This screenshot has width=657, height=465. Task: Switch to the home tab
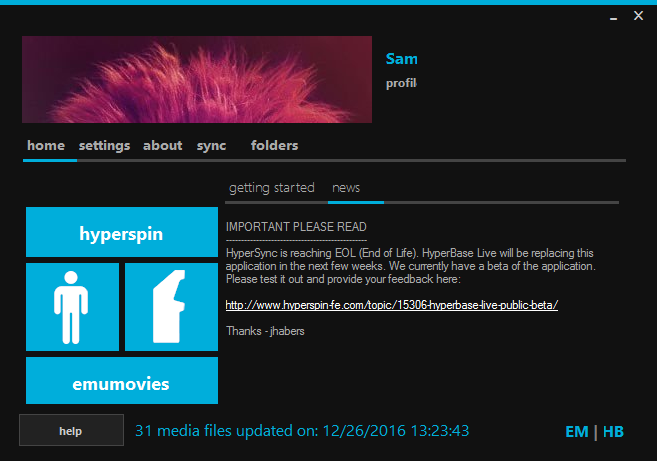point(46,145)
